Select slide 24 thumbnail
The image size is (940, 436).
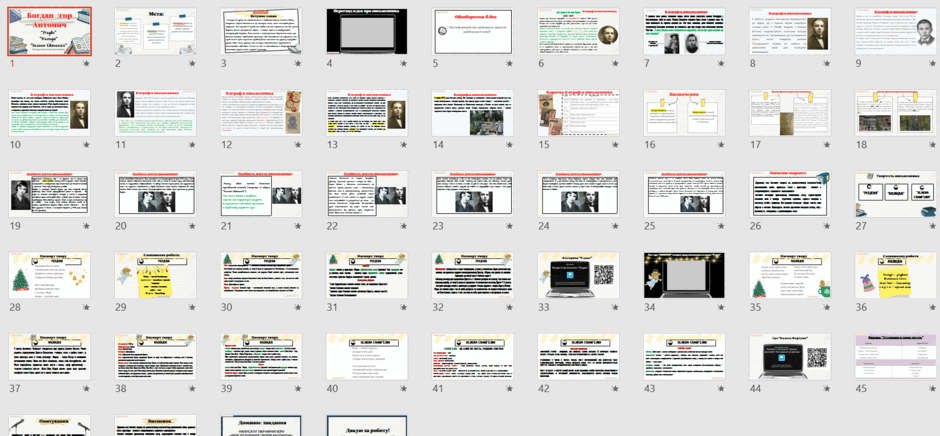[x=579, y=194]
